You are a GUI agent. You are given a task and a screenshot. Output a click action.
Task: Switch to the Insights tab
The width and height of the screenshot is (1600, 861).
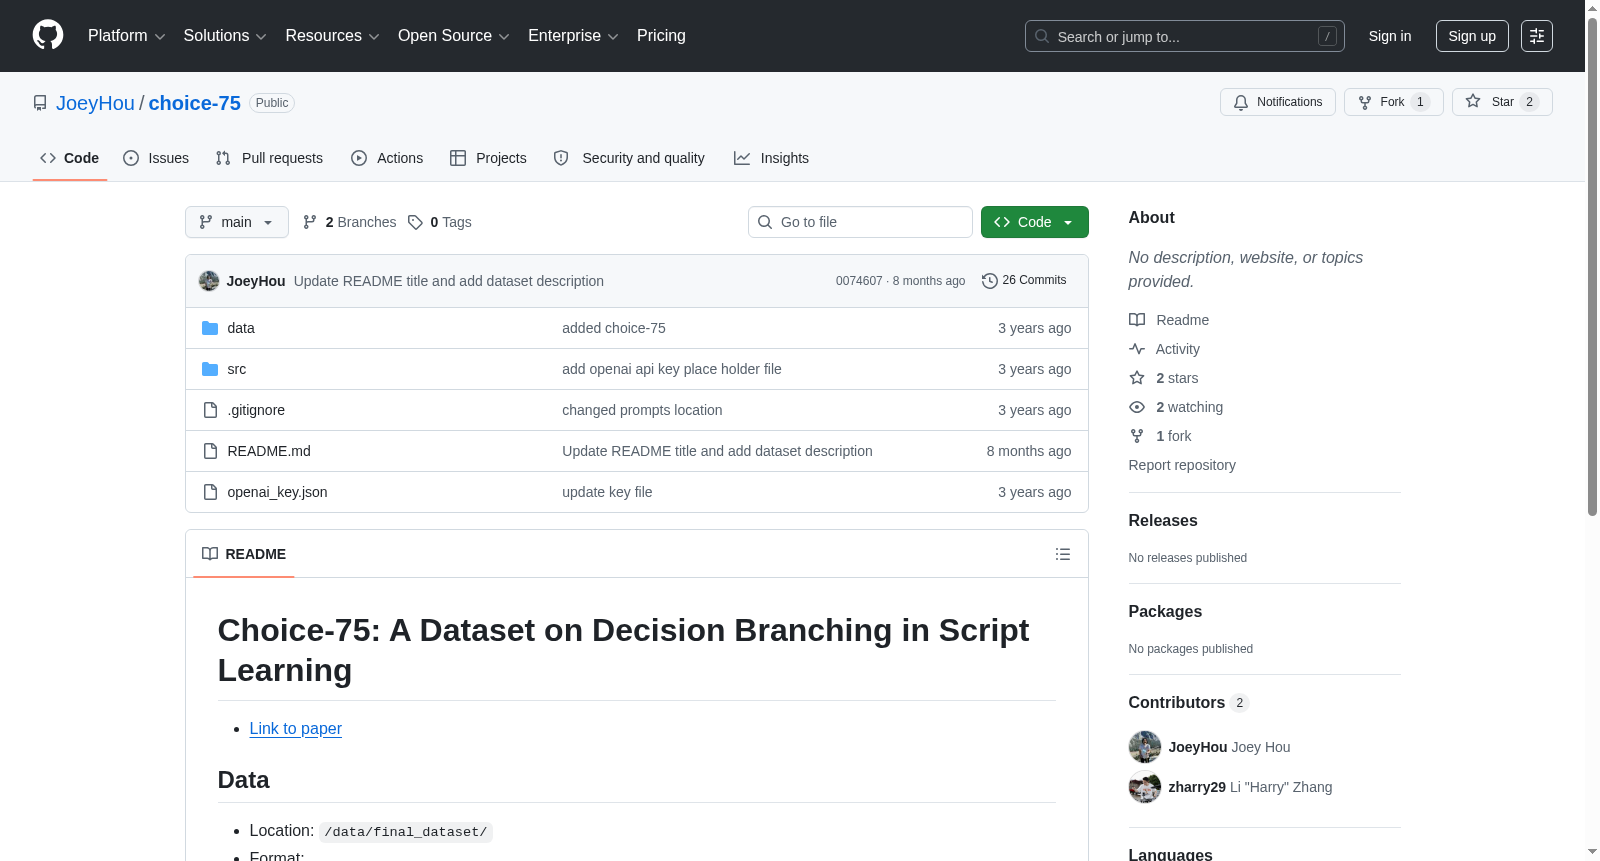pyautogui.click(x=771, y=158)
